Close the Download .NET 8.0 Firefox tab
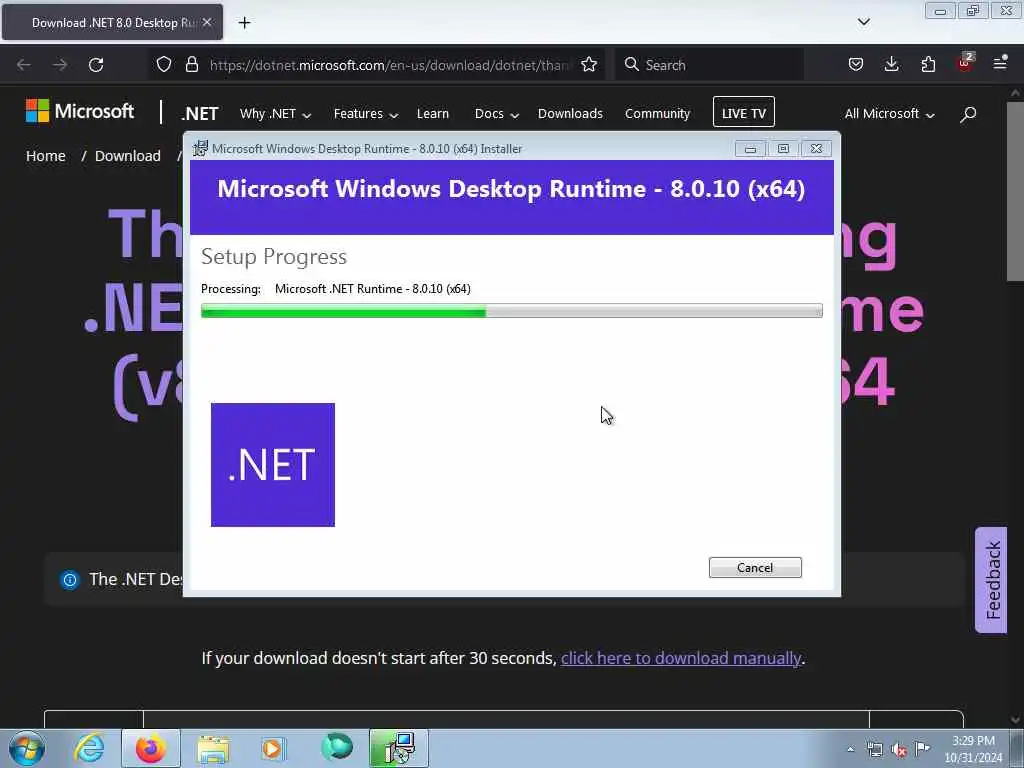This screenshot has width=1024, height=768. (x=207, y=22)
